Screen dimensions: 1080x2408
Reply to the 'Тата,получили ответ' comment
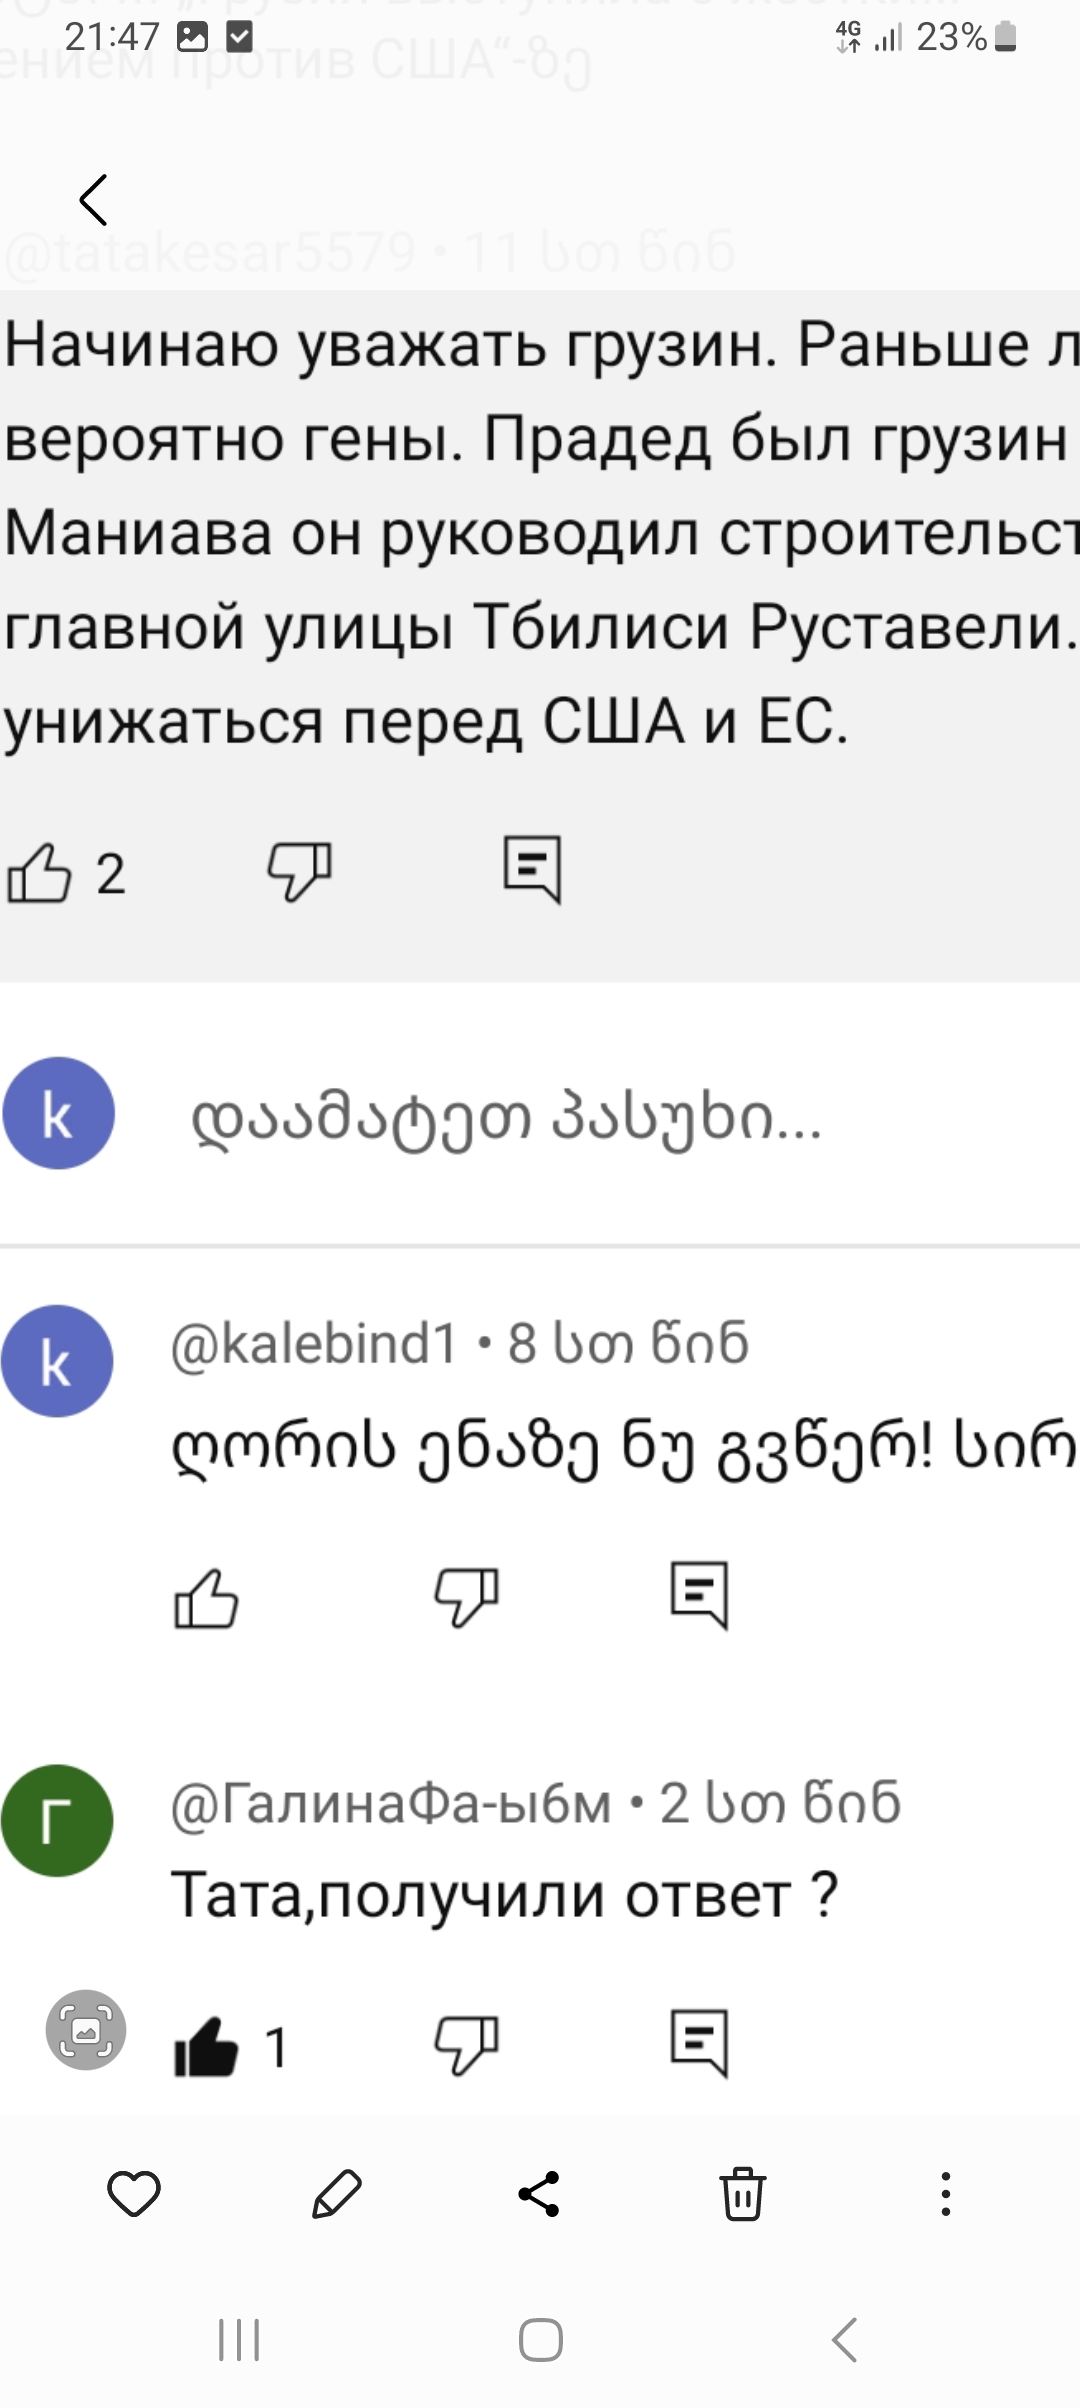[699, 2043]
